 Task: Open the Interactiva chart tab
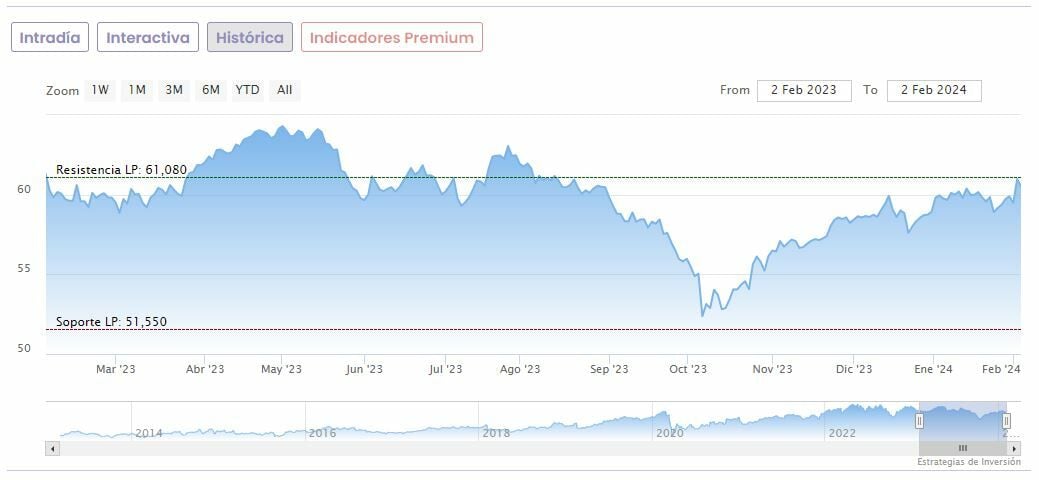click(148, 38)
